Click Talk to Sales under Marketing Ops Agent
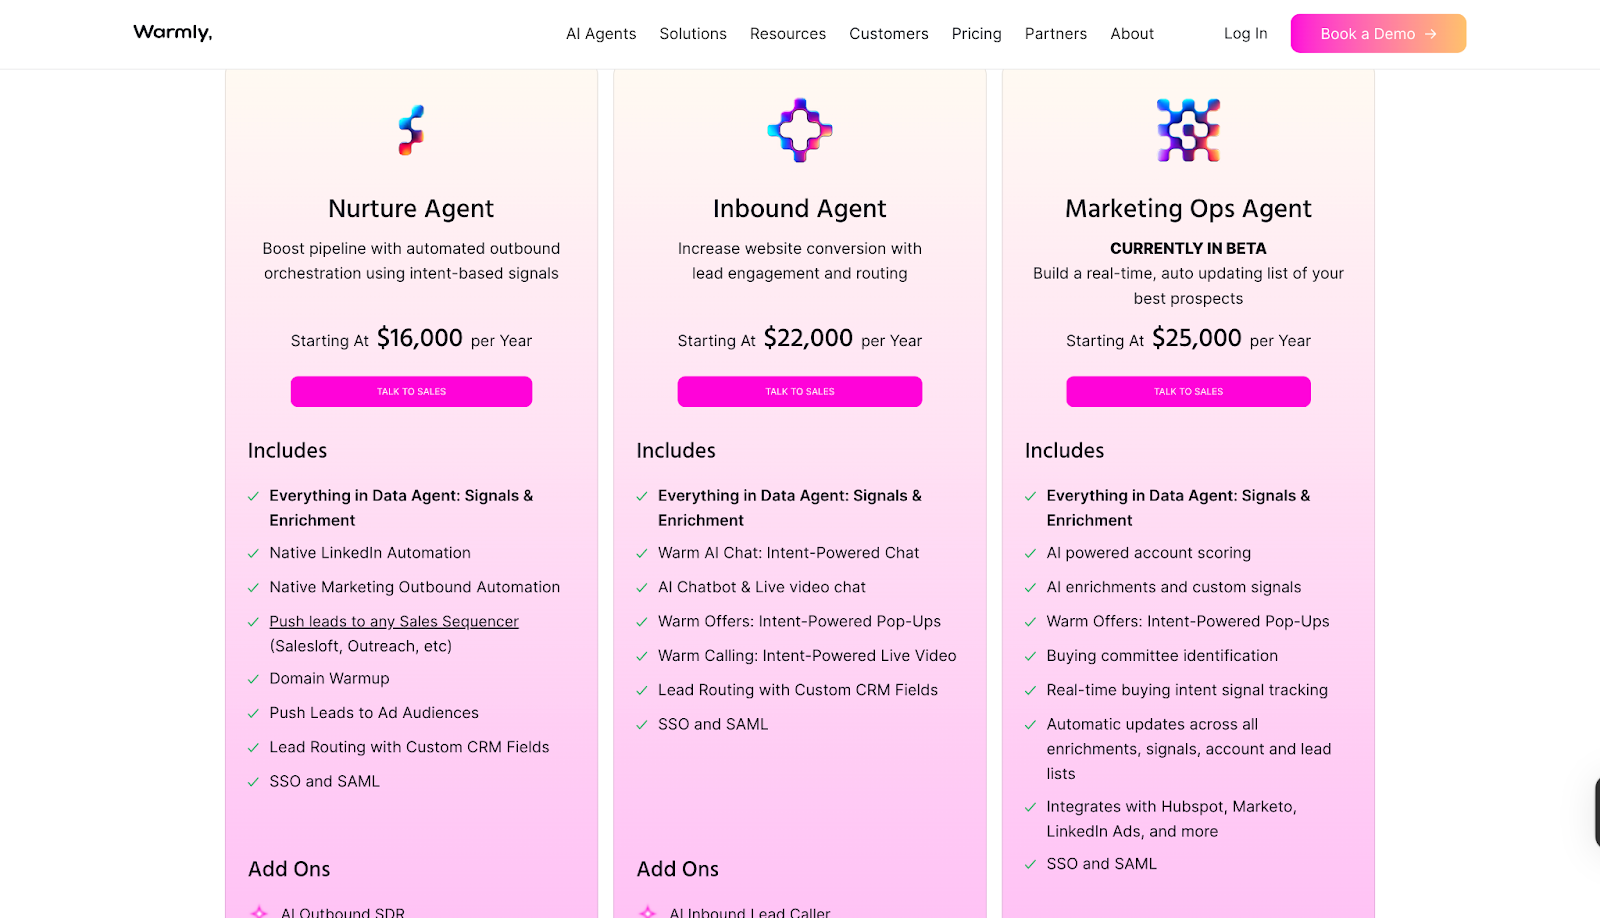1600x918 pixels. pos(1188,392)
